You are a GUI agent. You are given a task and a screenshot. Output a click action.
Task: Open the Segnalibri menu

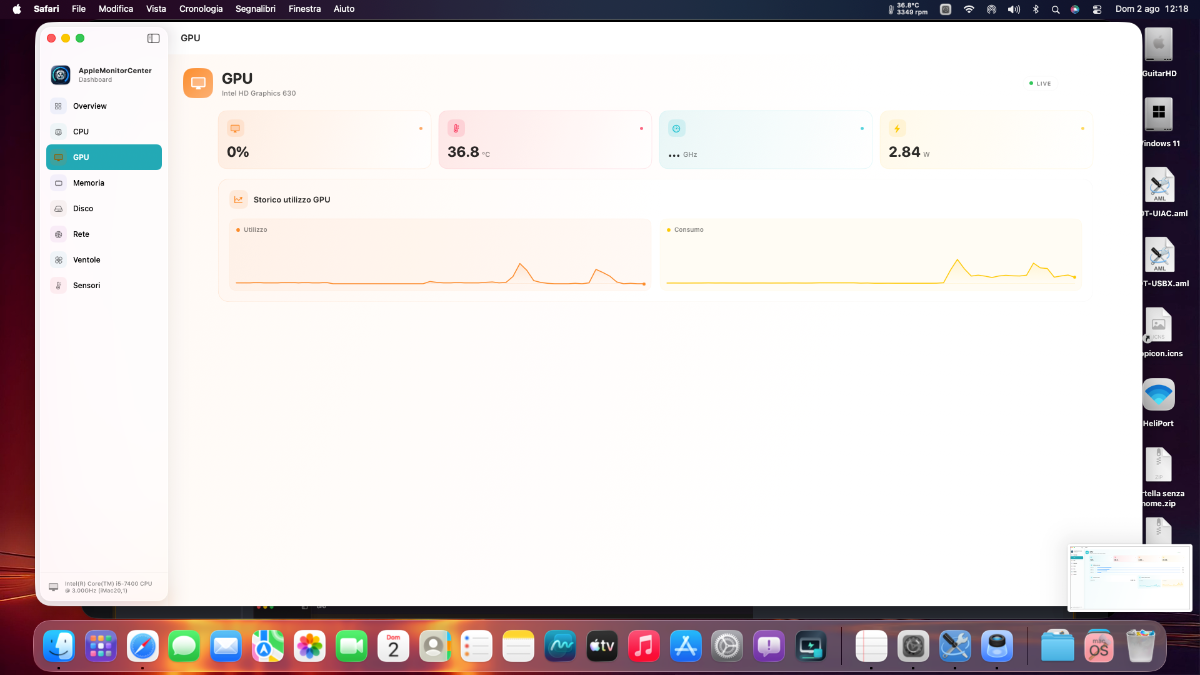pyautogui.click(x=255, y=9)
